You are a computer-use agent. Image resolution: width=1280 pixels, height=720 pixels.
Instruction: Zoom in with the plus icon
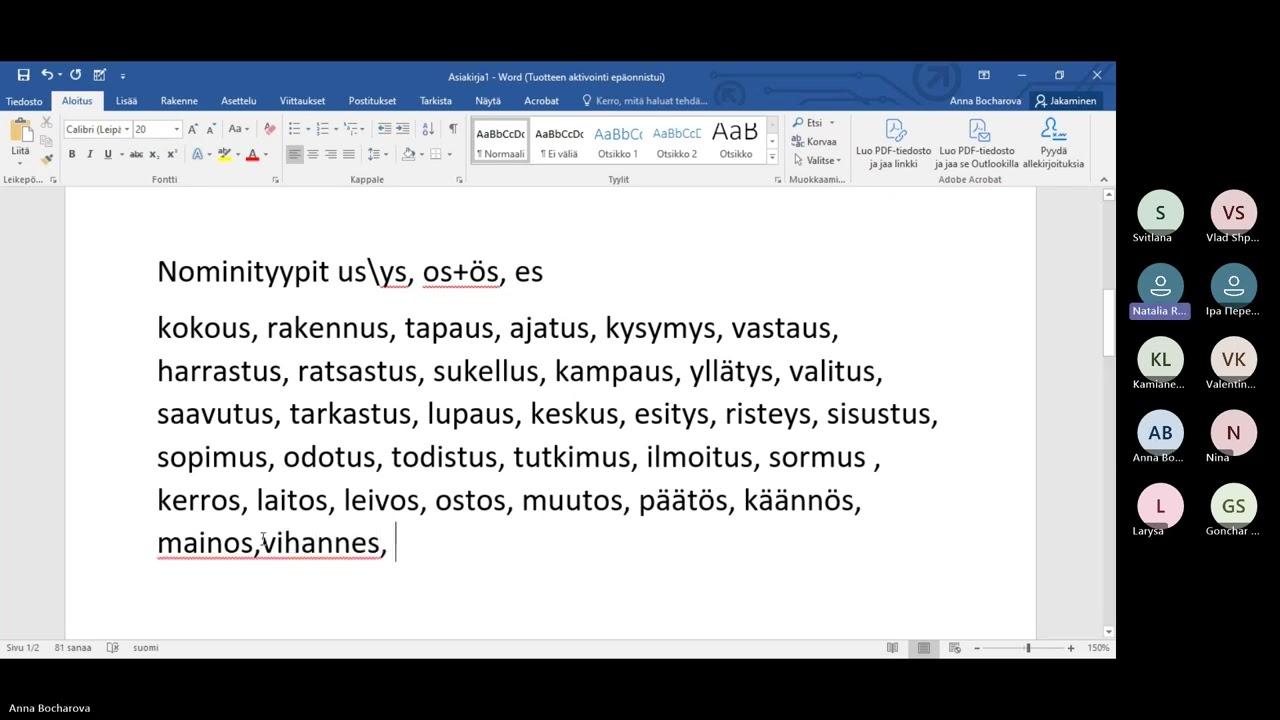click(x=1071, y=648)
